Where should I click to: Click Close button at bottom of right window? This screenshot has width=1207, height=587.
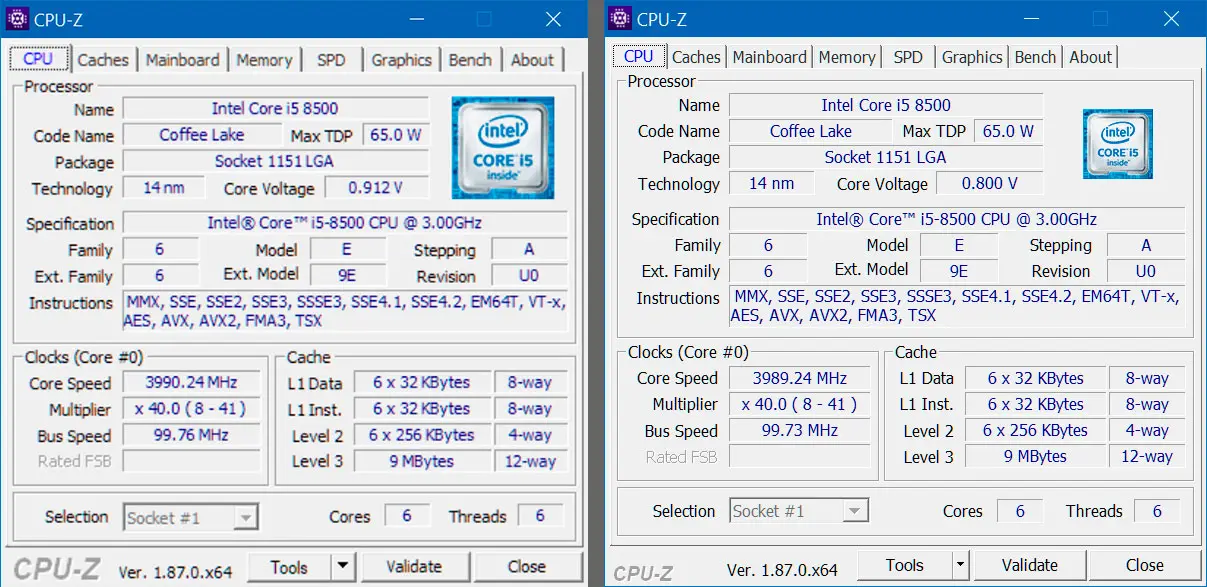point(1144,565)
